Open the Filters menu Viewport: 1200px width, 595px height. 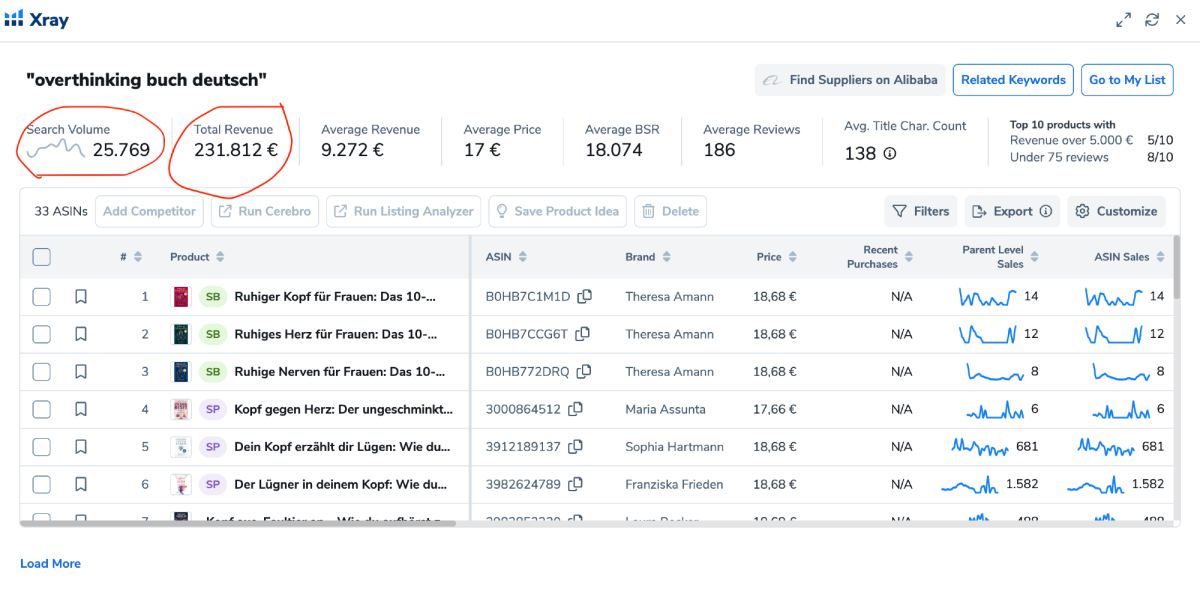[x=921, y=211]
